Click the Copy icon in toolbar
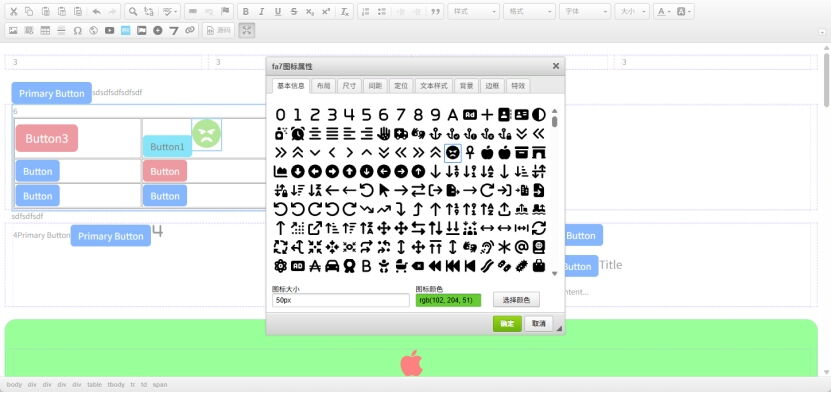Screen dimensions: 831x393 pyautogui.click(x=29, y=12)
